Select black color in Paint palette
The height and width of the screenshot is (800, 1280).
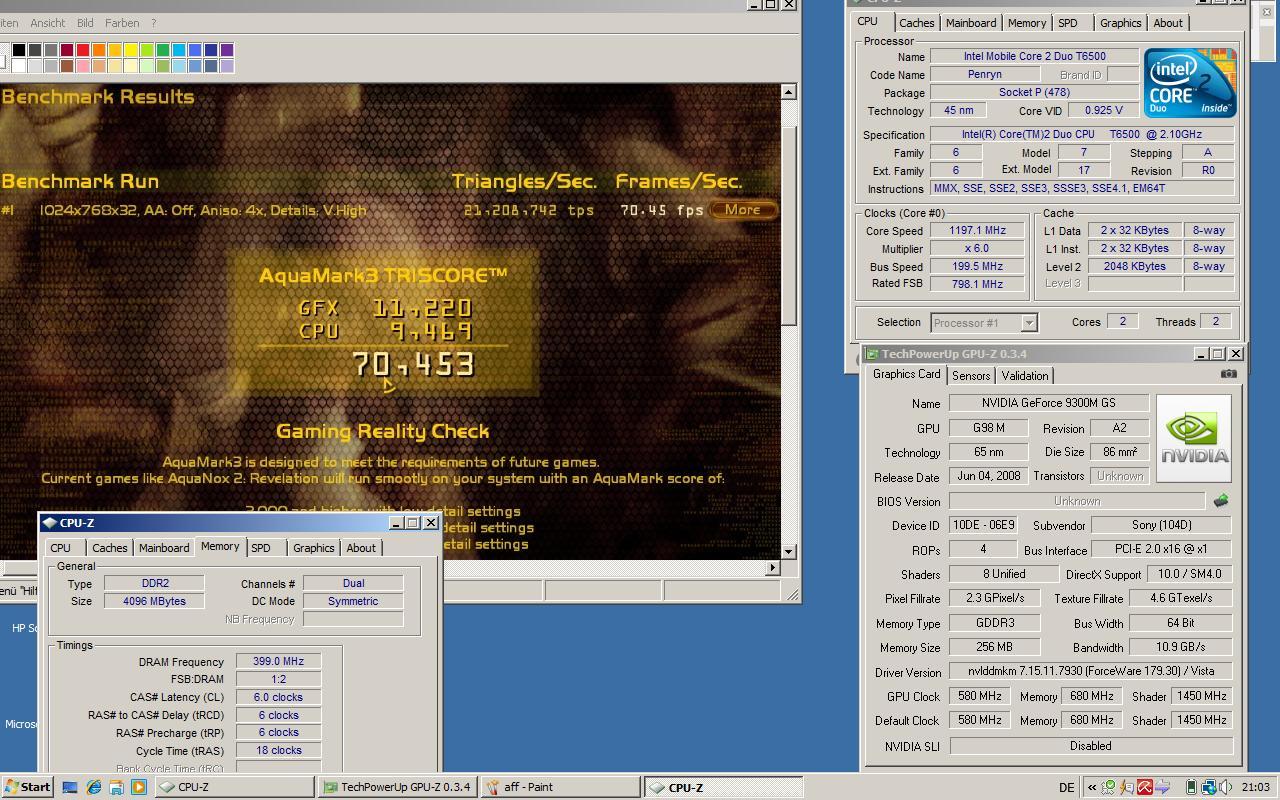pos(19,50)
